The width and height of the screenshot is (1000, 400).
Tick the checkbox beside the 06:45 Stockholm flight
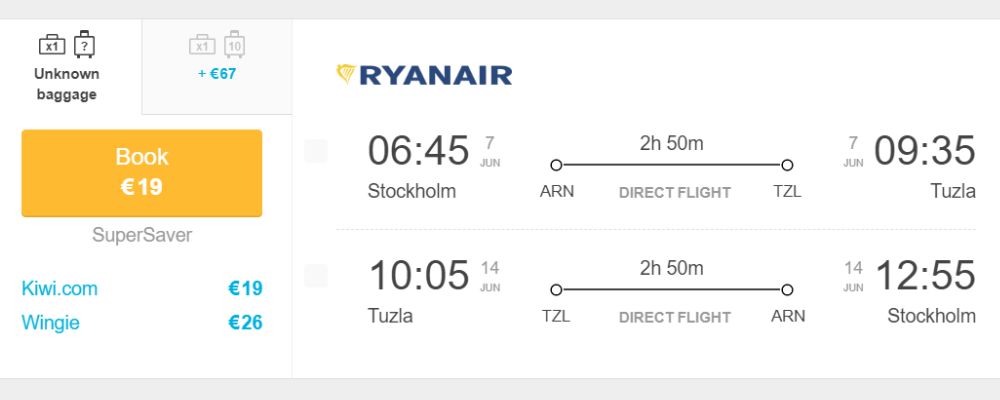(316, 151)
